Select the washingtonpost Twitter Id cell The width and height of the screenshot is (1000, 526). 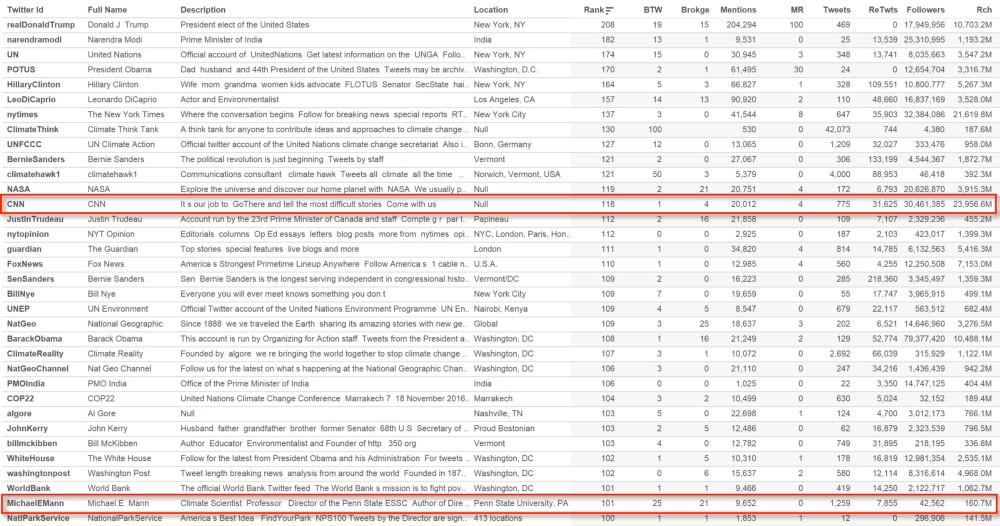click(38, 473)
